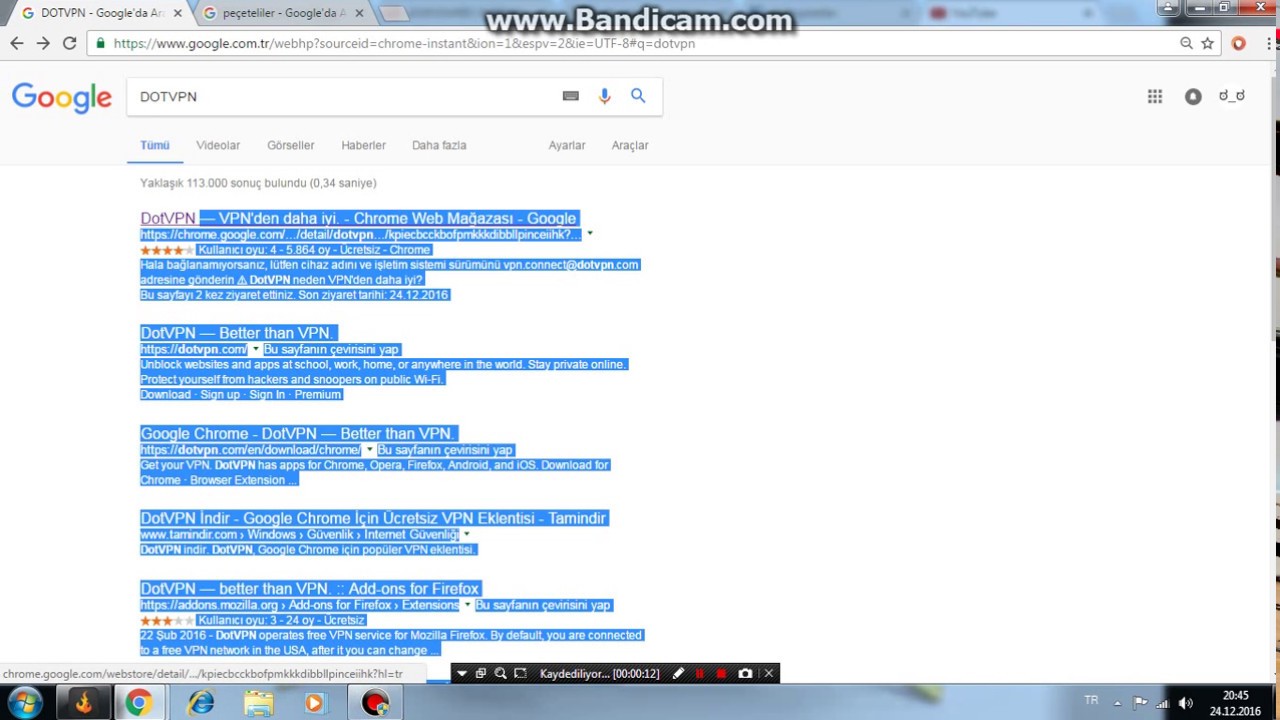This screenshot has width=1280, height=720.
Task: Stop the Bandicam recording
Action: pyautogui.click(x=721, y=673)
